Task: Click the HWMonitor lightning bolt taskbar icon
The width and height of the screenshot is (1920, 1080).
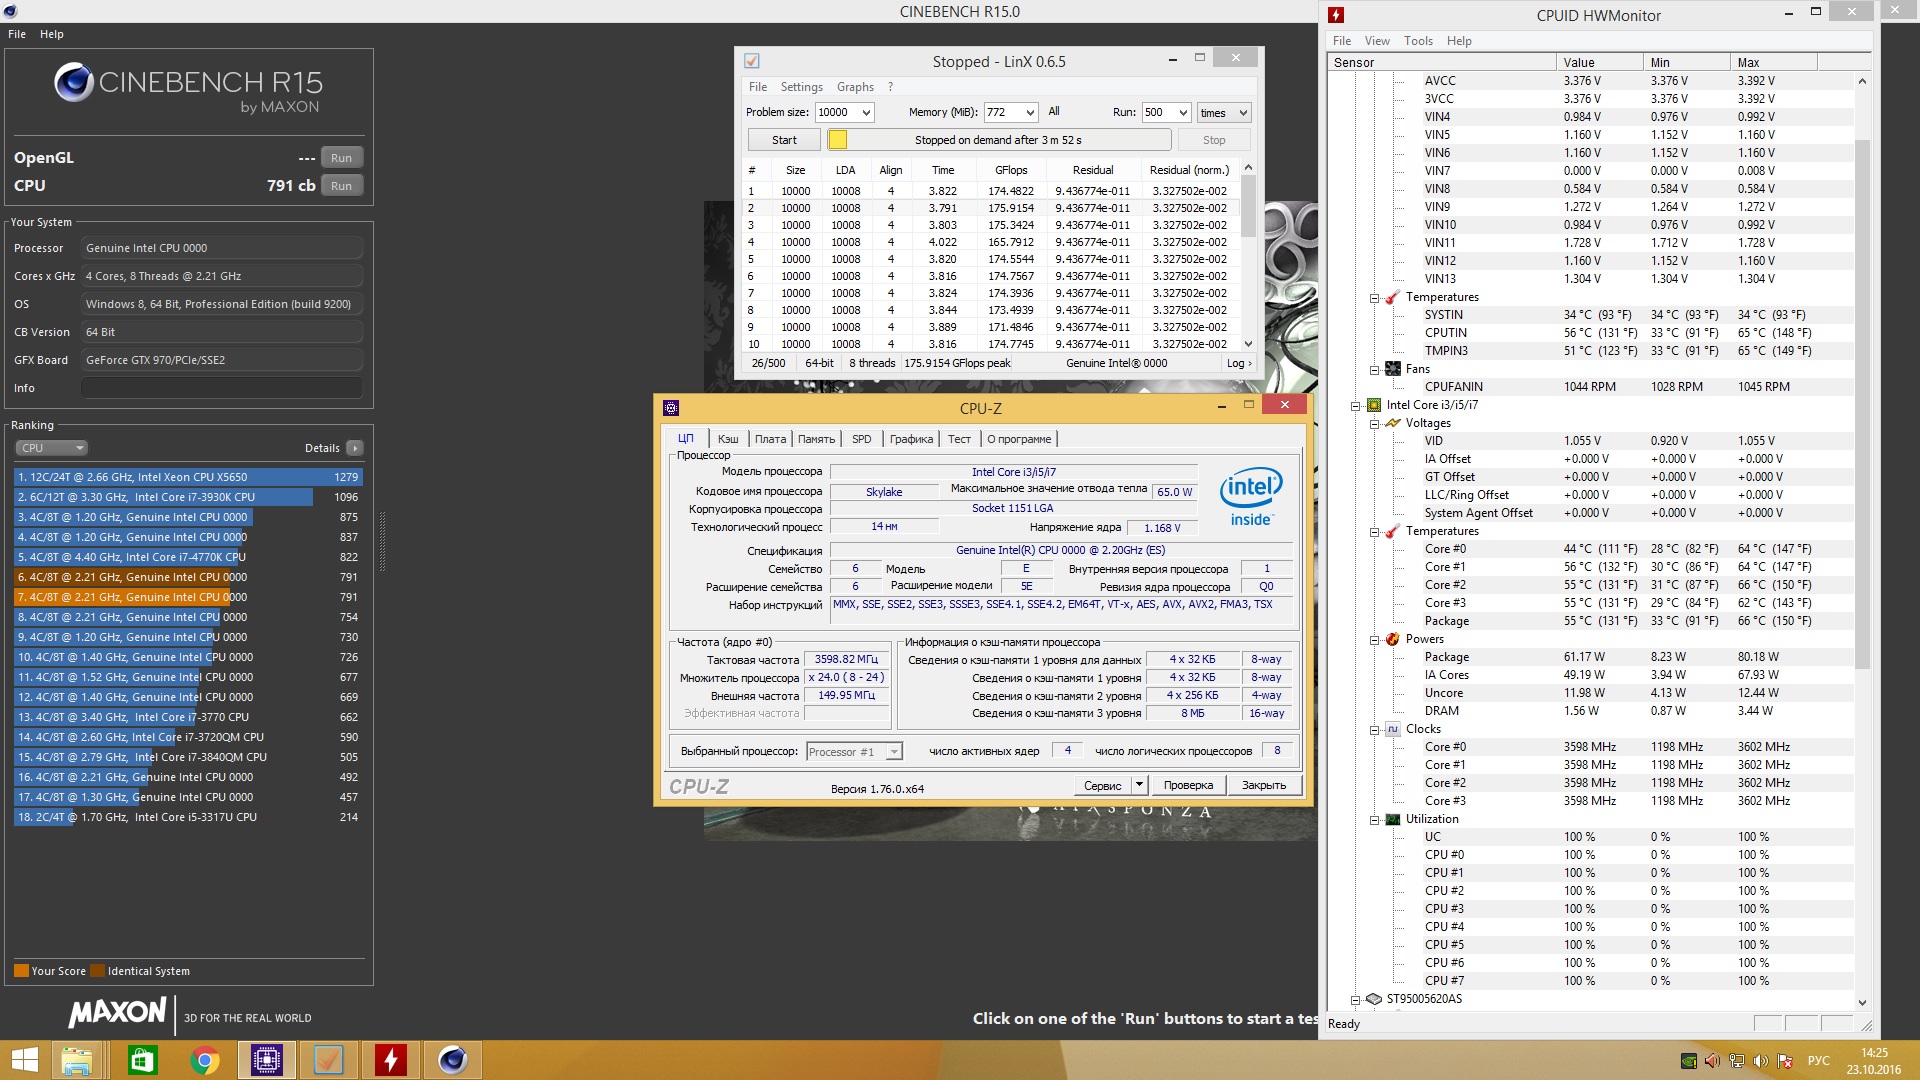Action: coord(391,1060)
